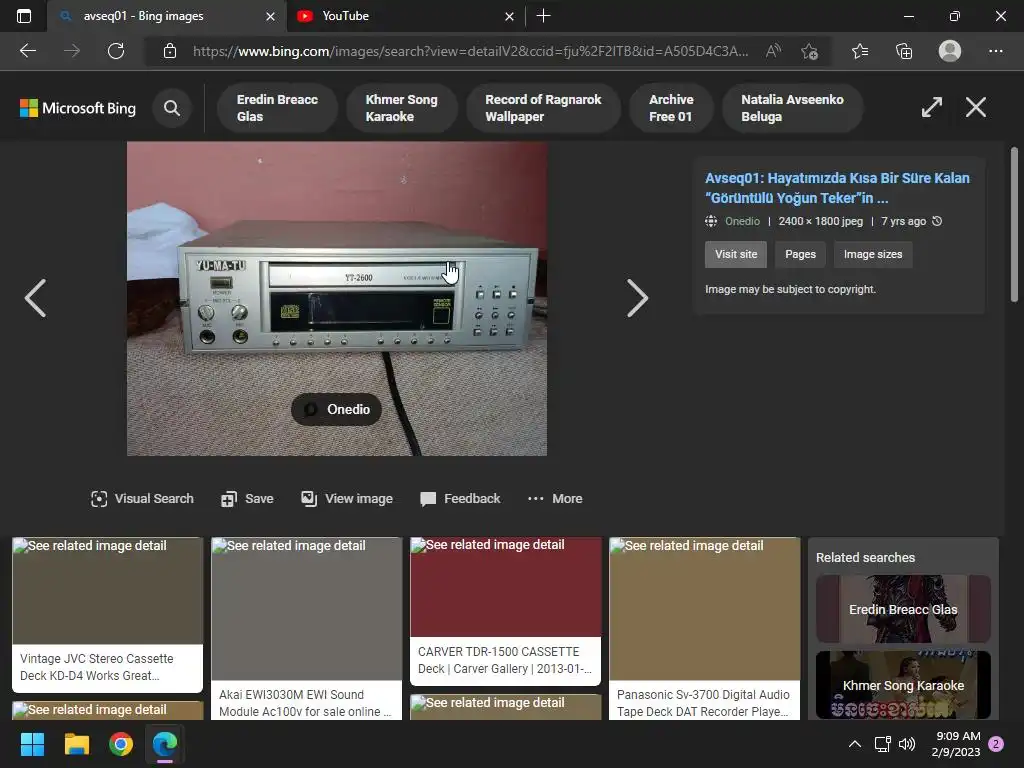Image resolution: width=1024 pixels, height=768 pixels.
Task: Go back to previous page in browser
Action: click(27, 51)
